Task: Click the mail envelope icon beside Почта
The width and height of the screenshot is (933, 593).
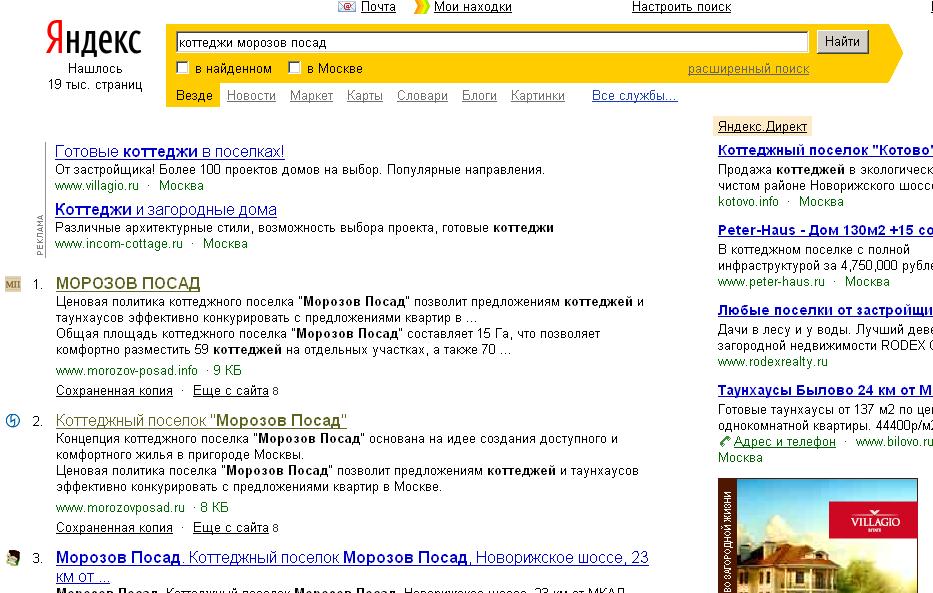Action: [x=346, y=7]
